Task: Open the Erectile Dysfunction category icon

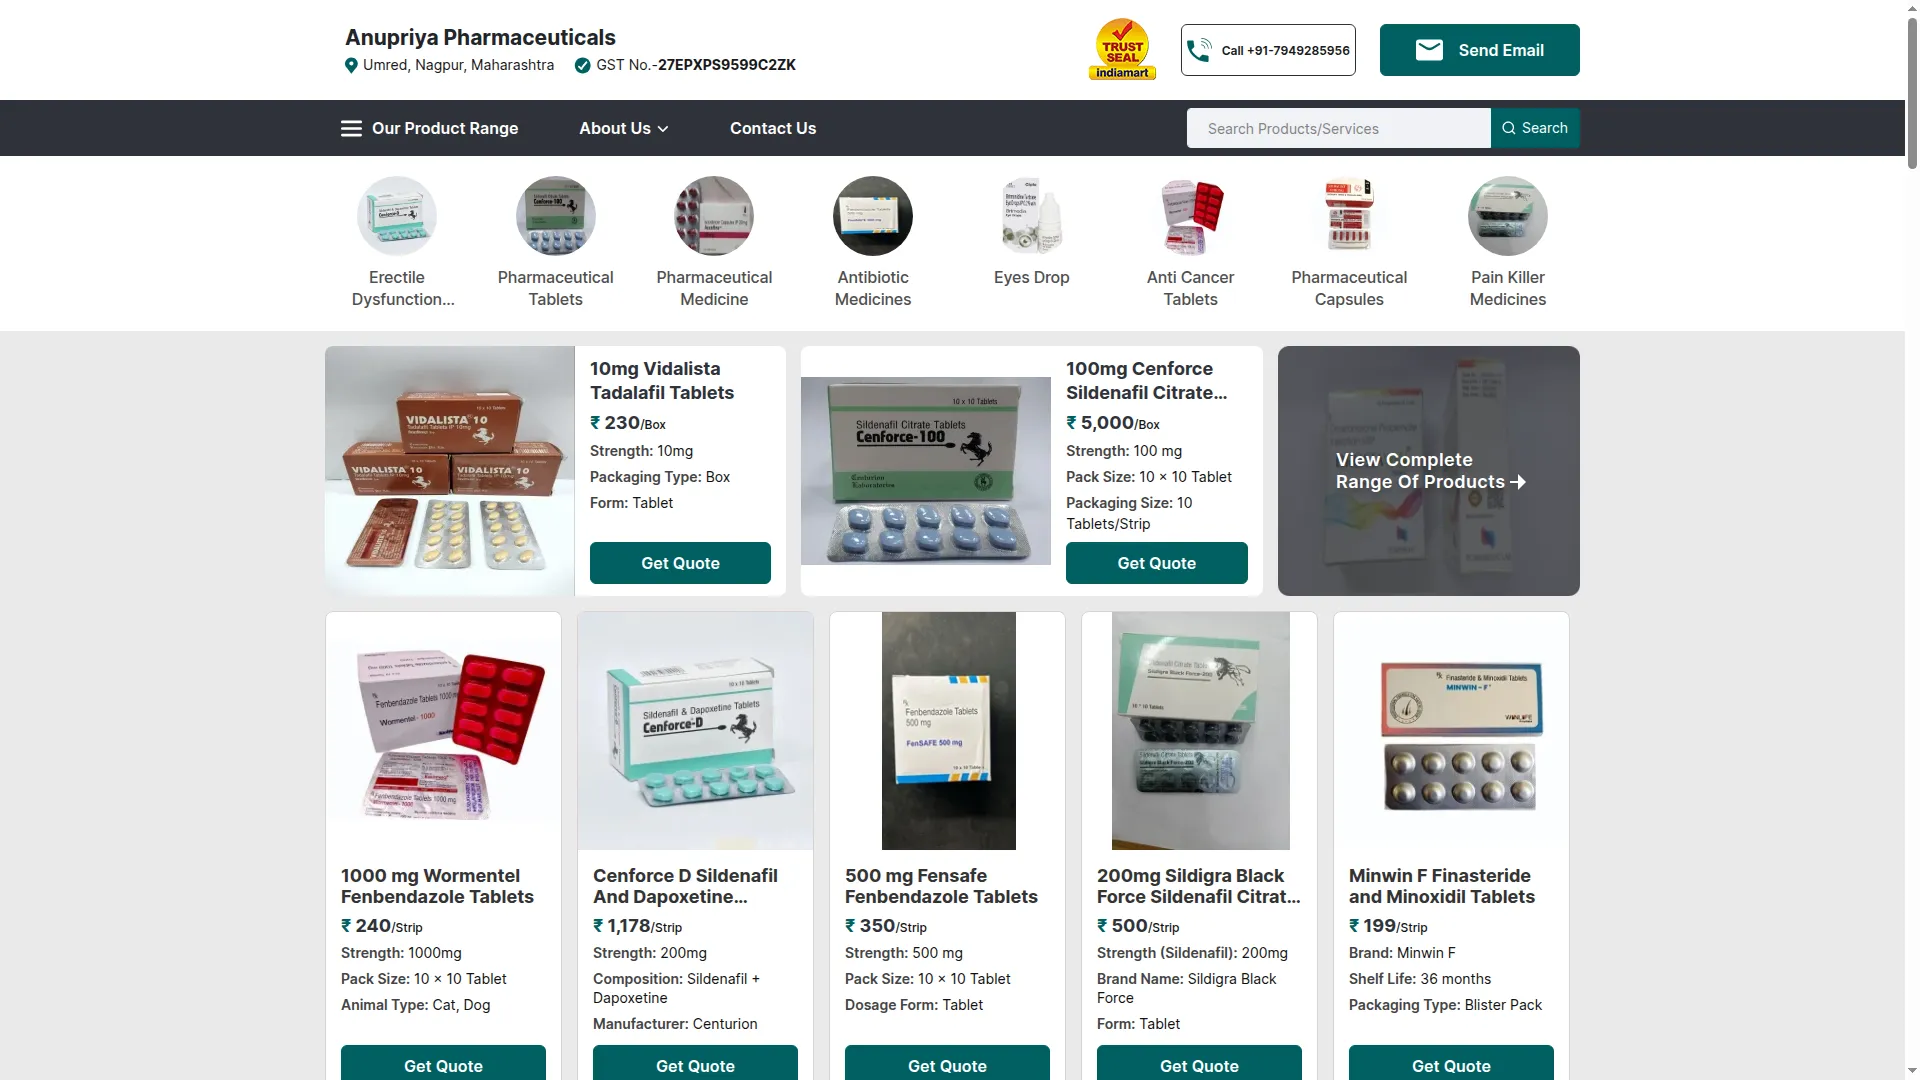Action: pyautogui.click(x=397, y=216)
